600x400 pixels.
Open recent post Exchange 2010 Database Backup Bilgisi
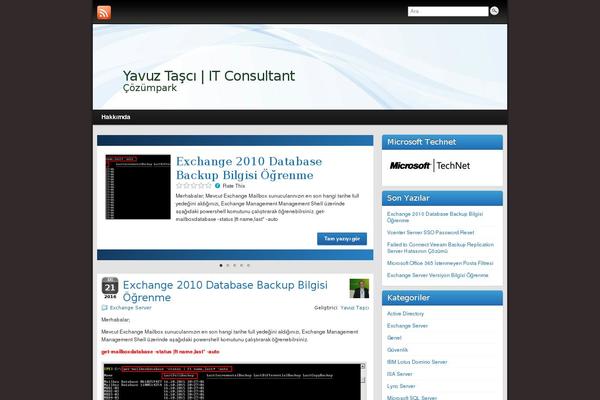click(435, 217)
